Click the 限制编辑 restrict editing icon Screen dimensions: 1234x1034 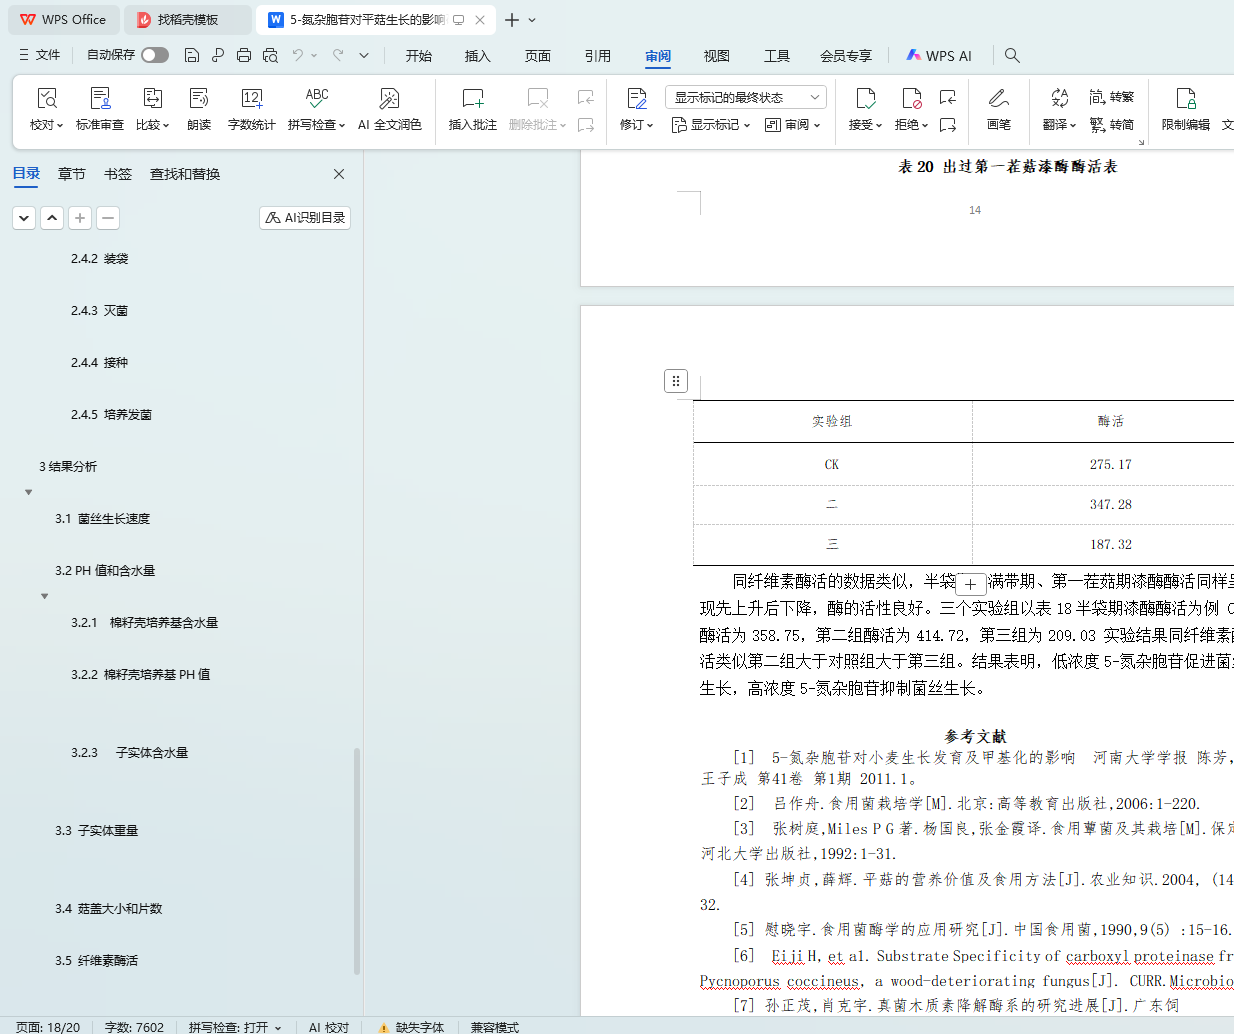tap(1185, 108)
